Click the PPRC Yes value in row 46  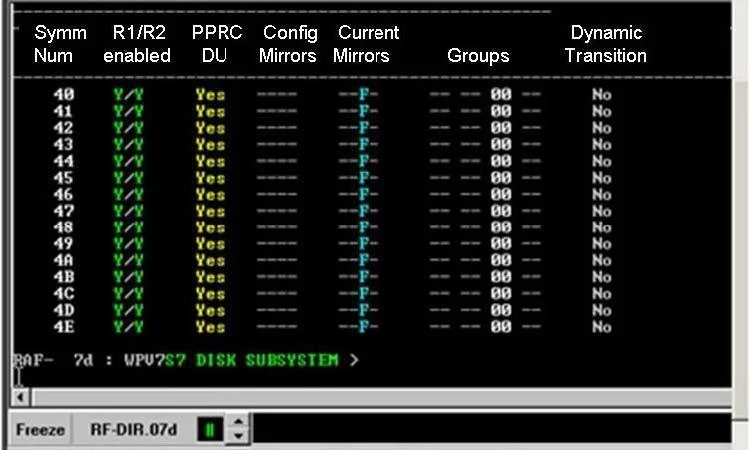(x=210, y=195)
